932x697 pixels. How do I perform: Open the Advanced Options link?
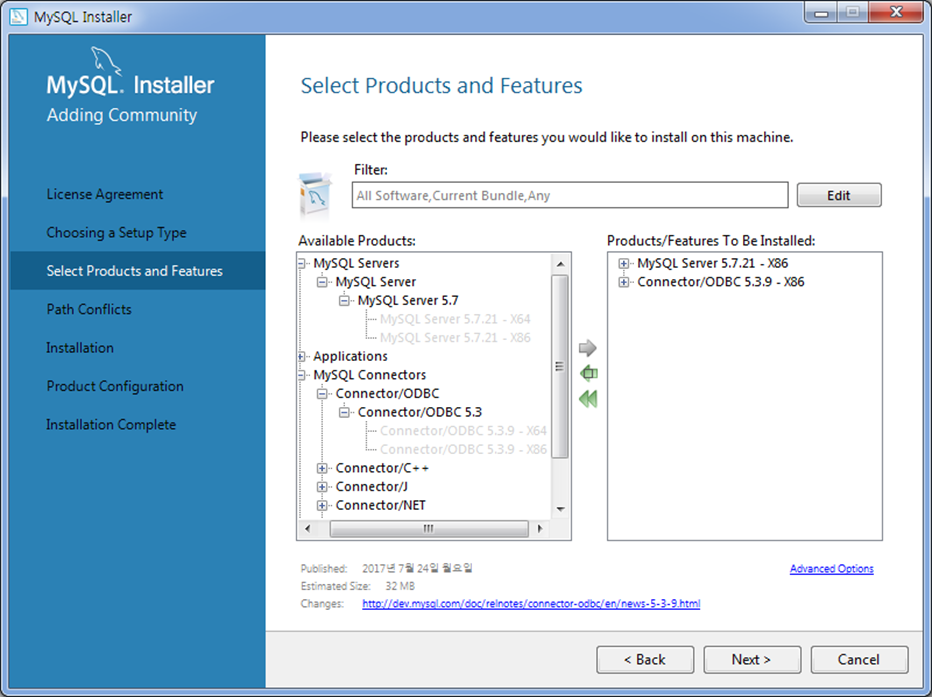tap(832, 569)
